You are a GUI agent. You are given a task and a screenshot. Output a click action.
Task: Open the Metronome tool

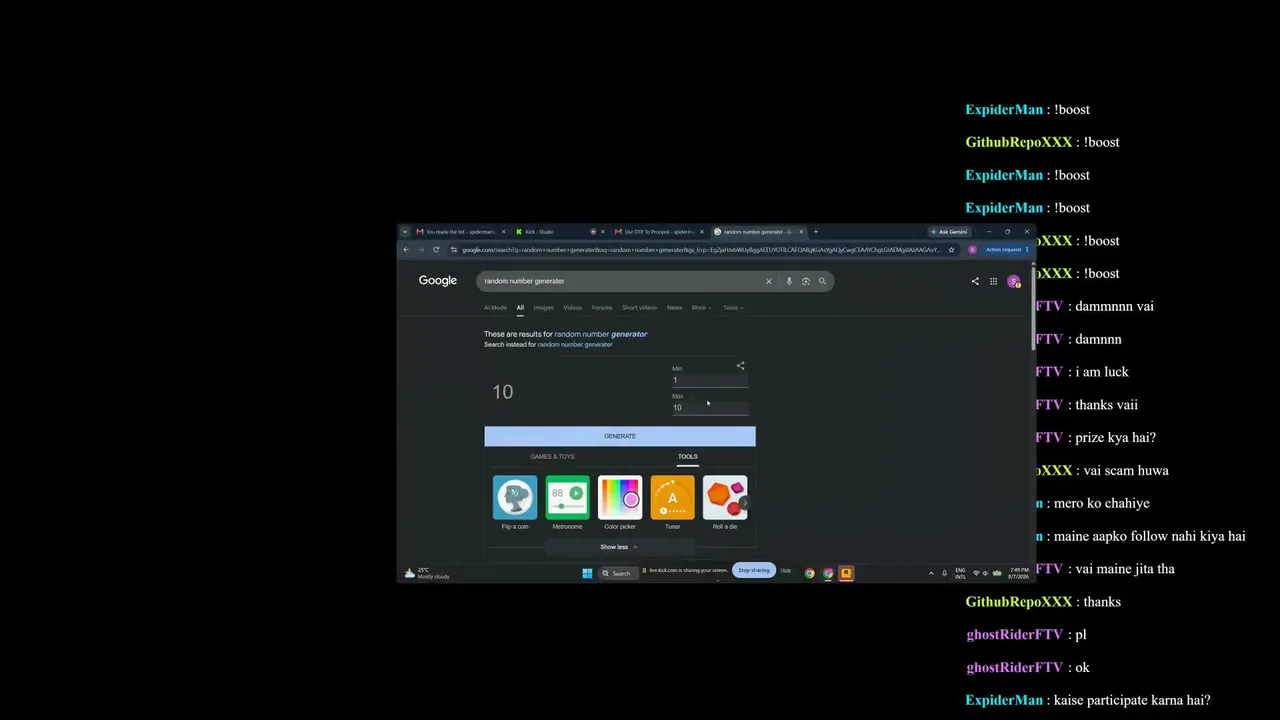[x=567, y=502]
